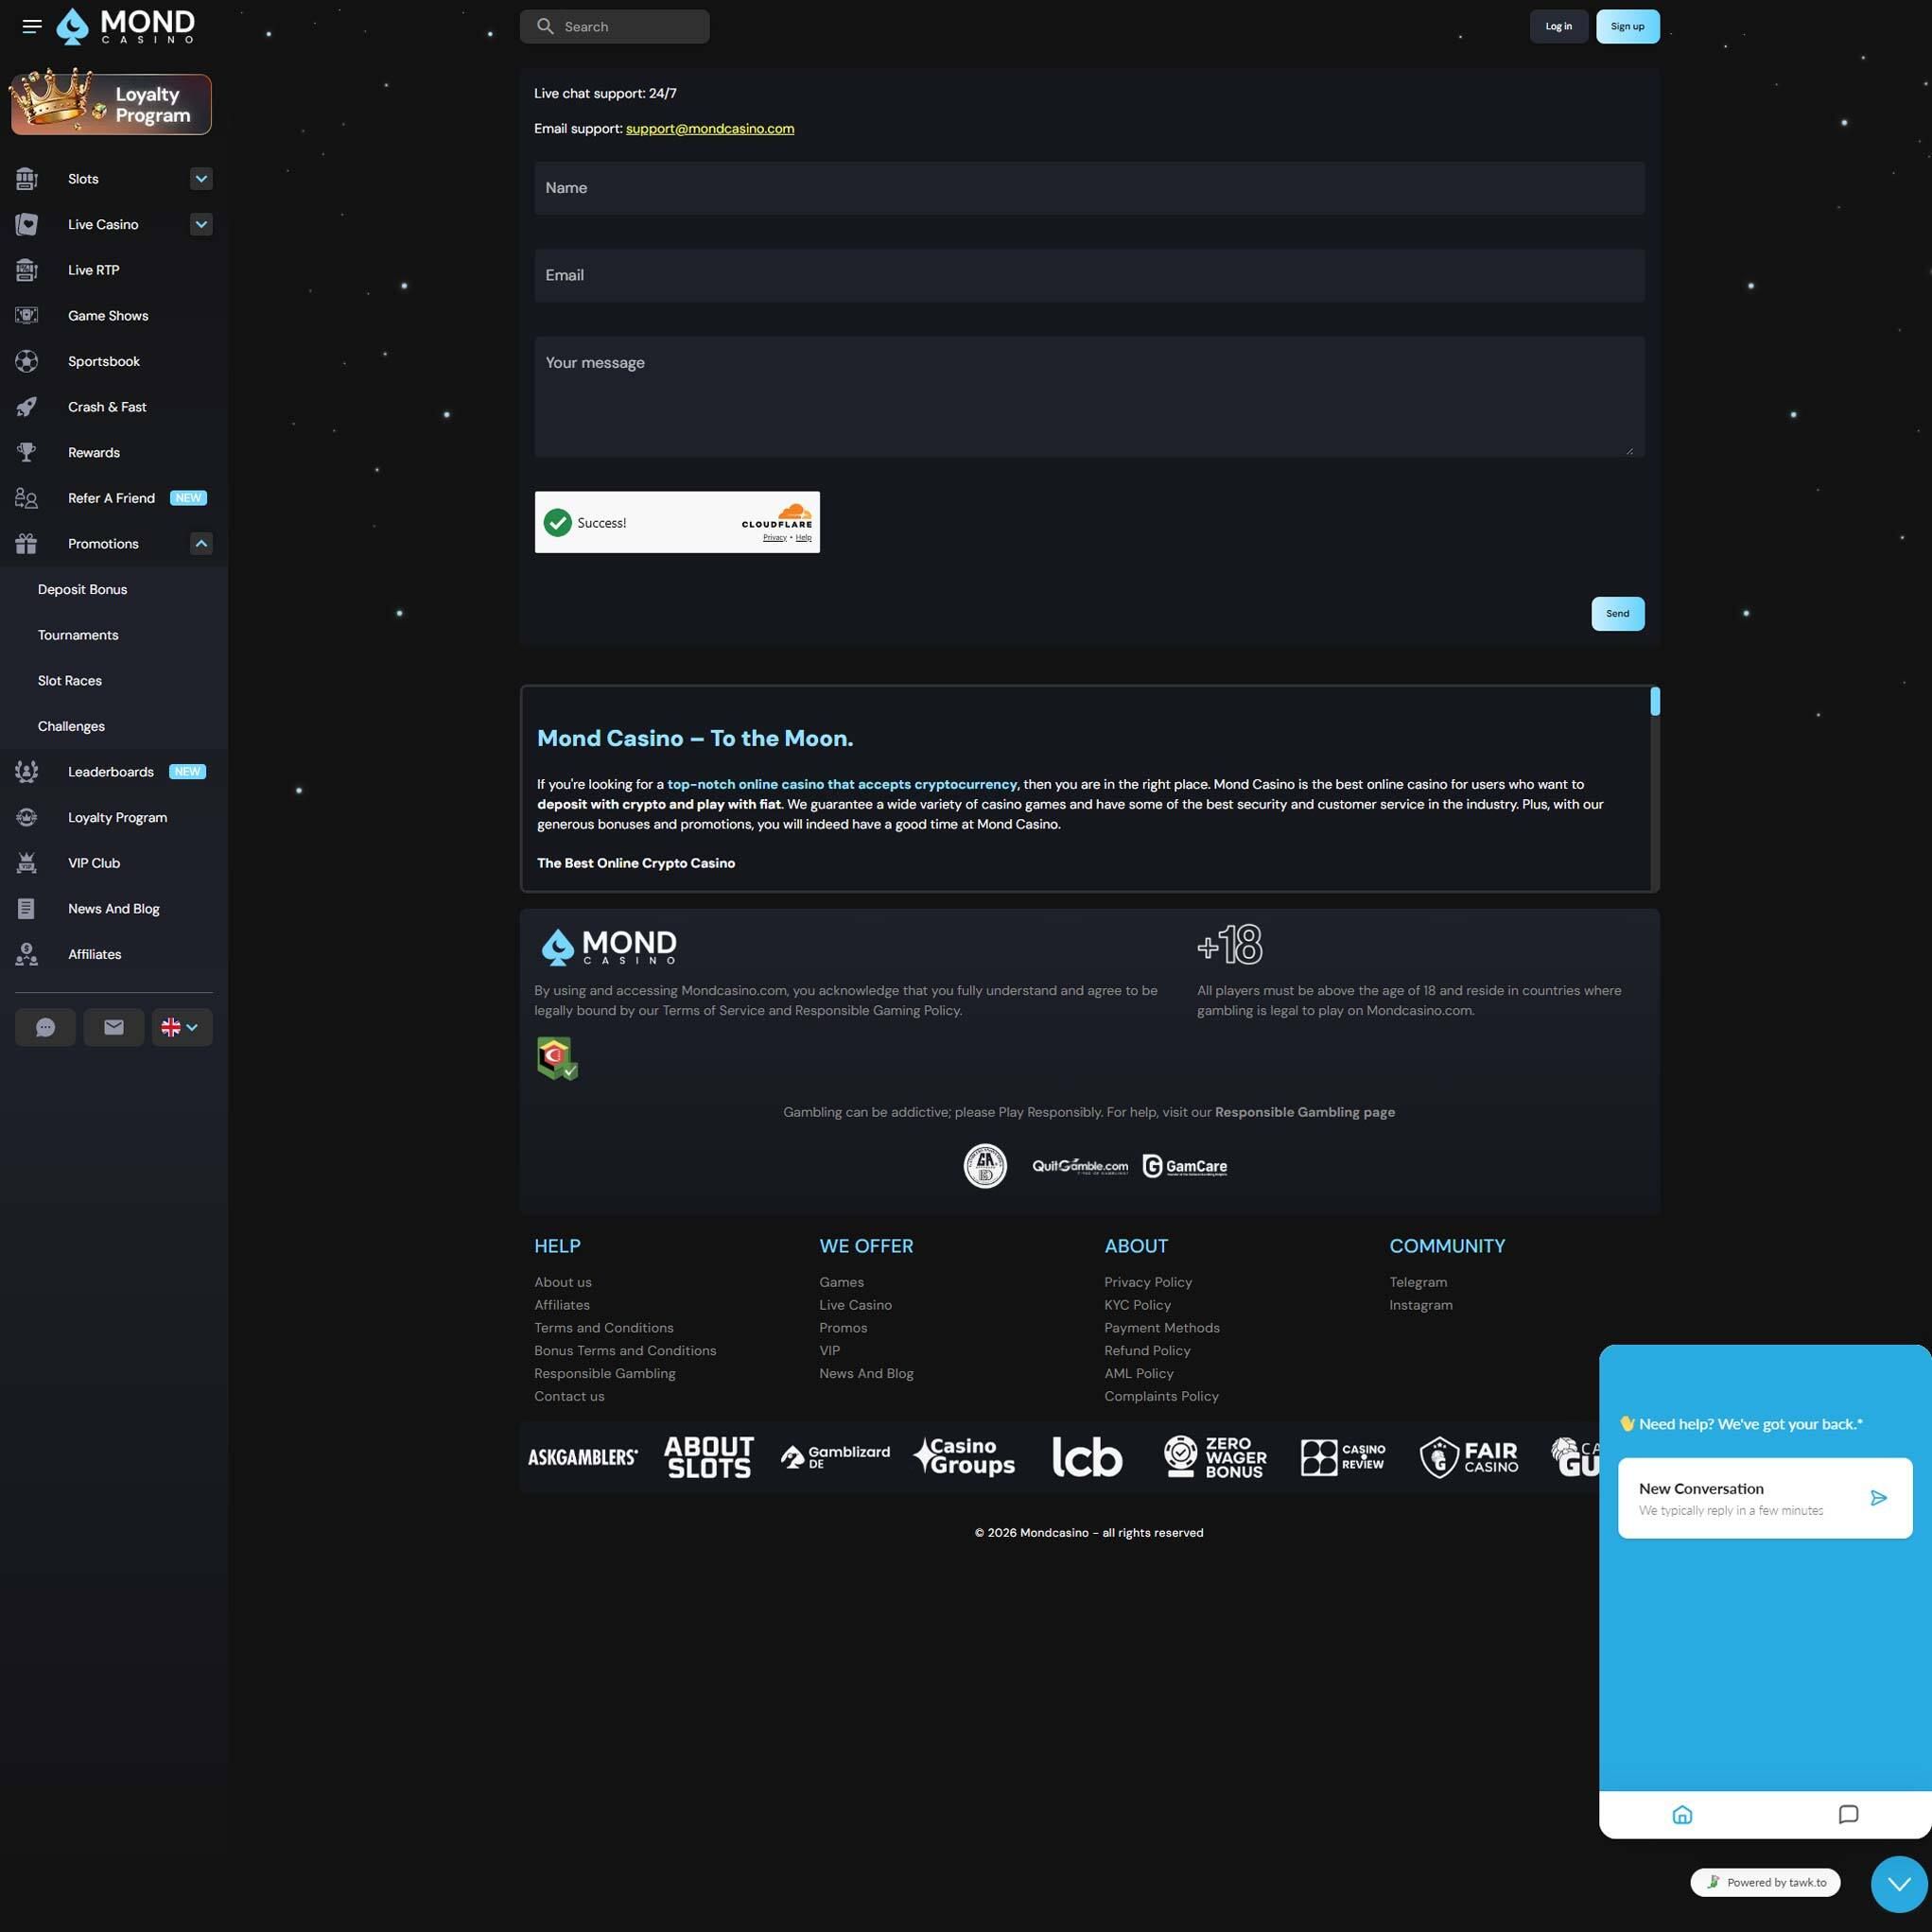Send new conversation arrow icon
The width and height of the screenshot is (1932, 1932).
pyautogui.click(x=1878, y=1497)
